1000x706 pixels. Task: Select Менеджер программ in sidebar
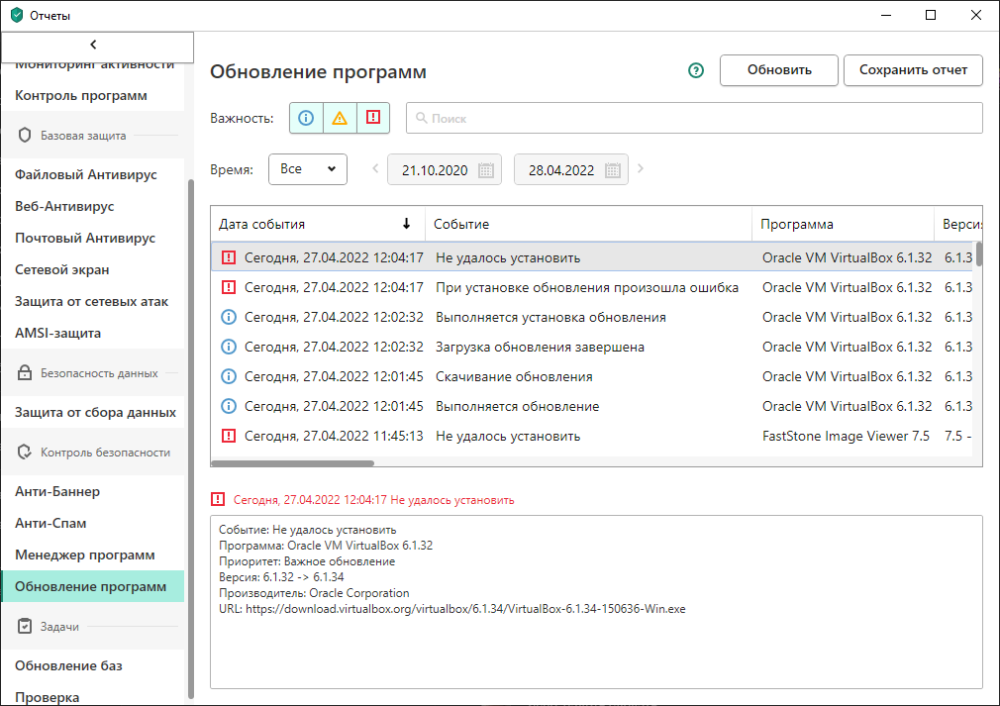(x=85, y=554)
